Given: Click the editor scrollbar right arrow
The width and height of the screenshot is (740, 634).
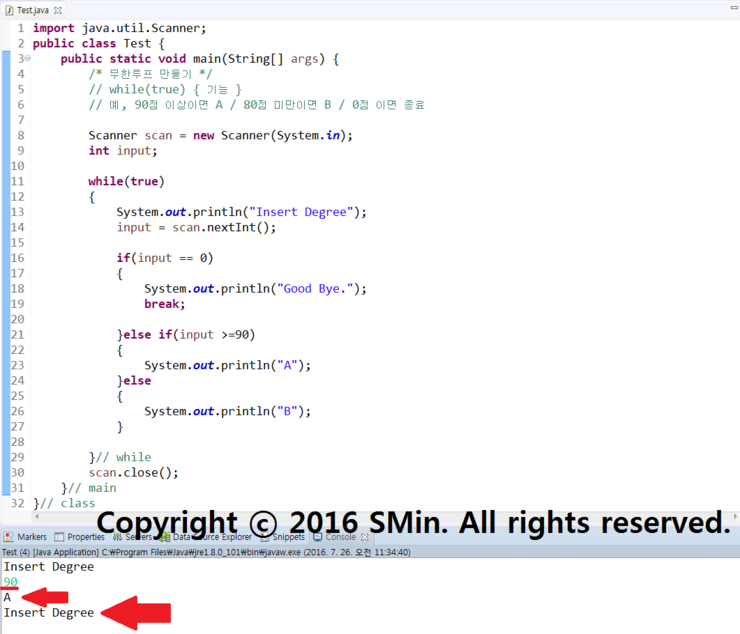Looking at the screenshot, I should pos(735,516).
